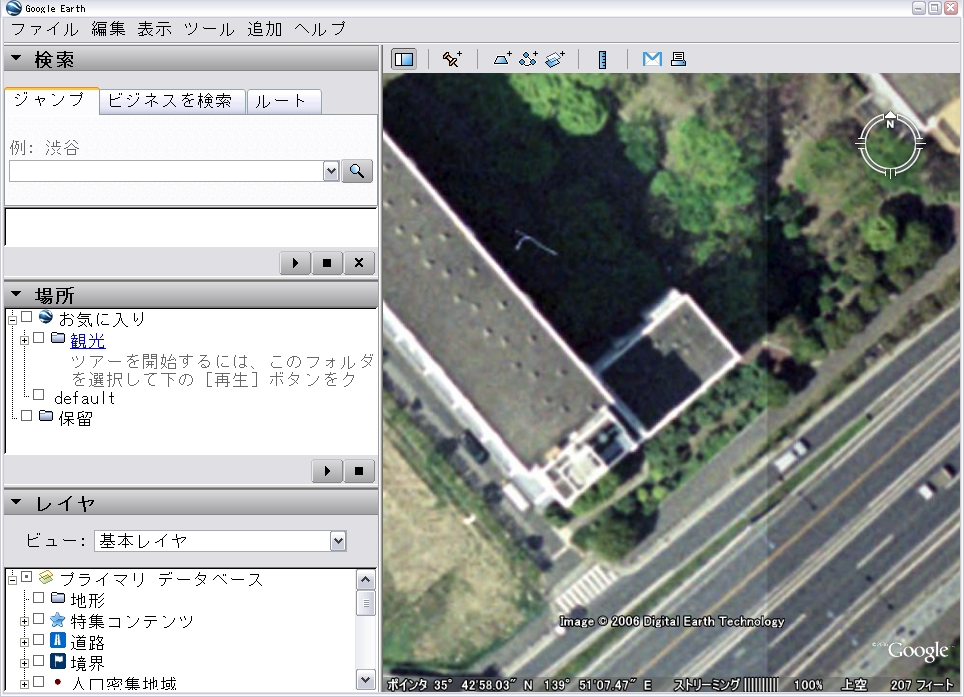This screenshot has height=697, width=964.
Task: Toggle the sidebar panel icon
Action: tap(404, 59)
